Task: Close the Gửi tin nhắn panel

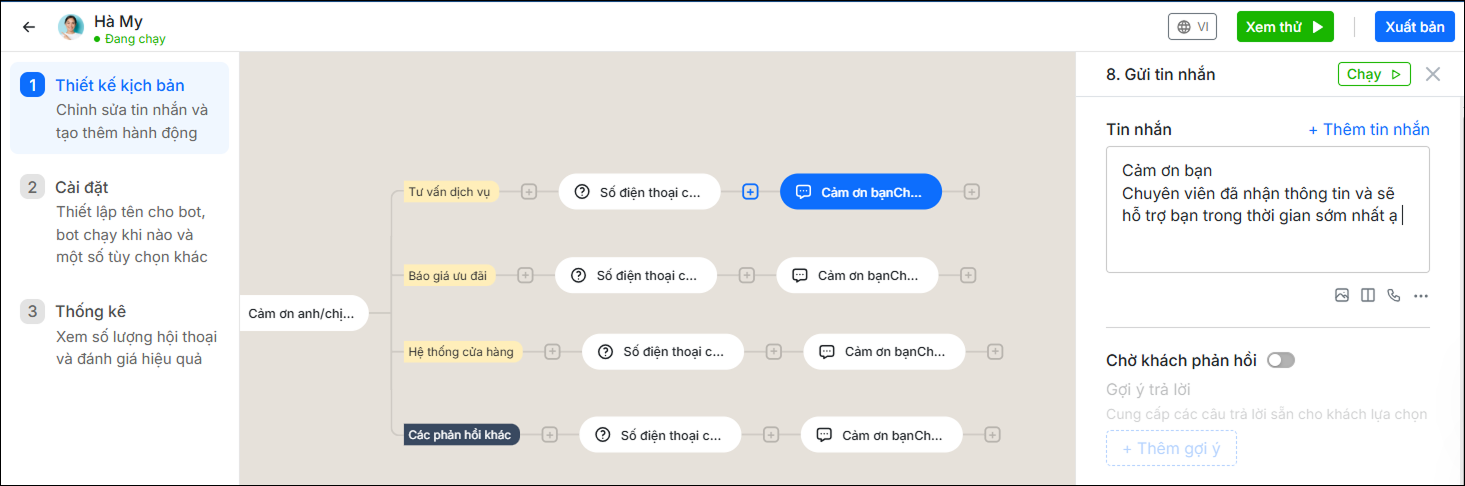Action: click(1433, 74)
